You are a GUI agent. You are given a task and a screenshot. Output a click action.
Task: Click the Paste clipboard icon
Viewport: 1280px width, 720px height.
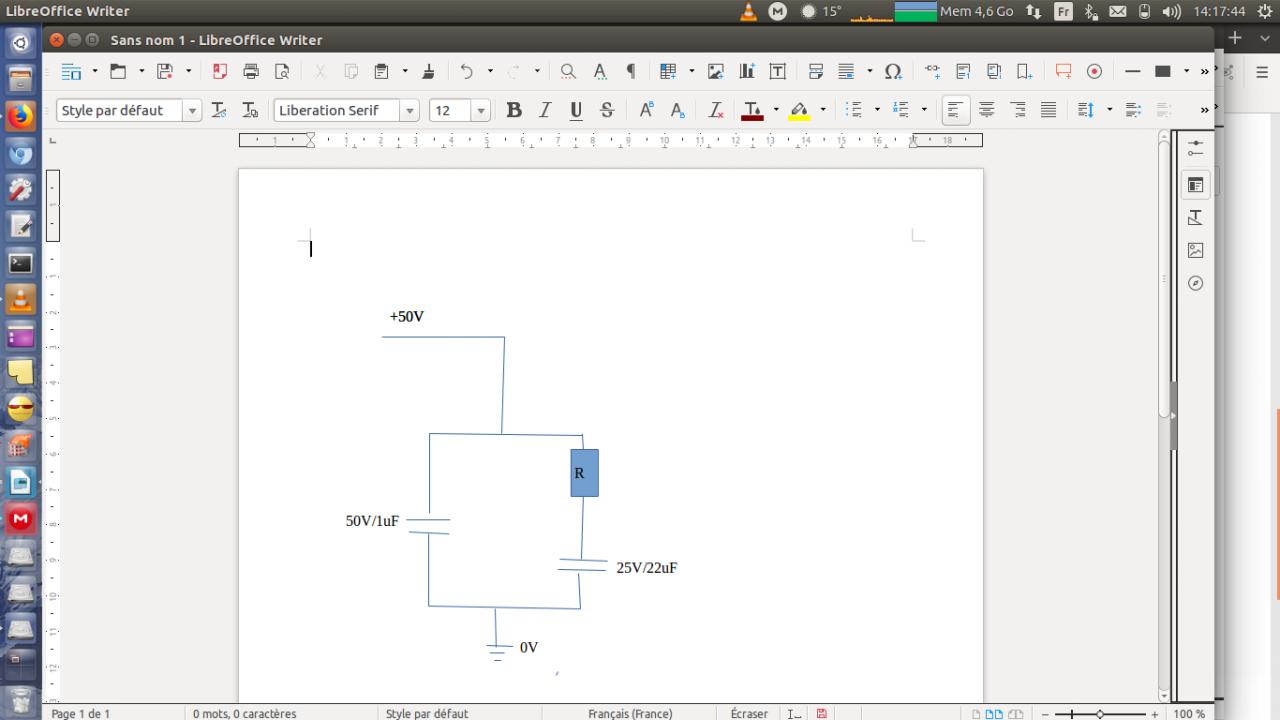coord(381,71)
